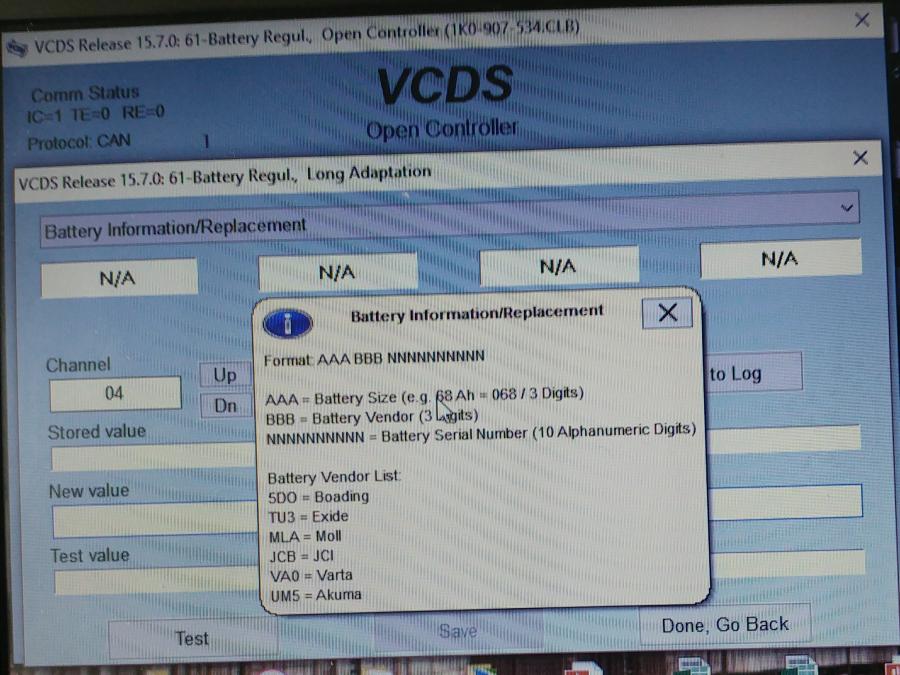Screen dimensions: 900x675
Task: Close the Long Adaptation window
Action: (859, 158)
